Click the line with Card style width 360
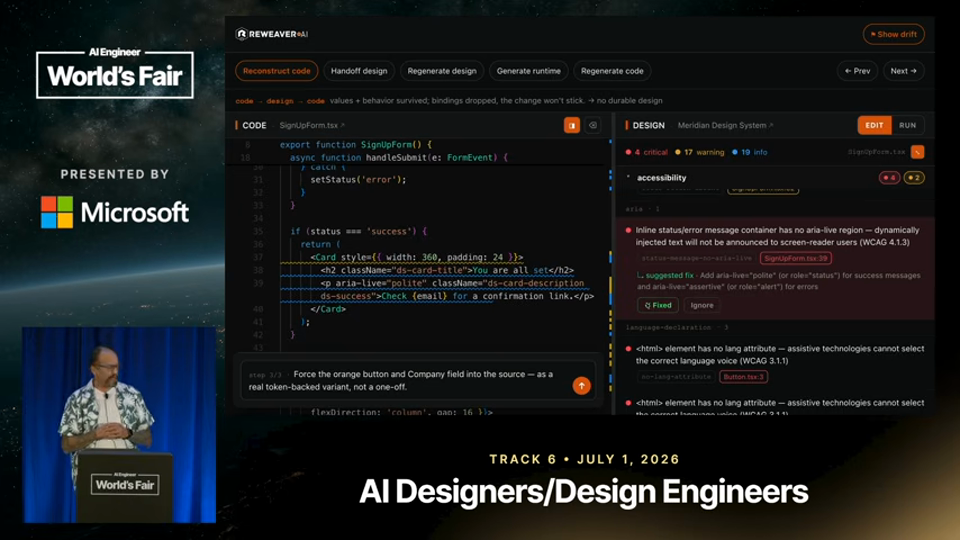 (416, 257)
